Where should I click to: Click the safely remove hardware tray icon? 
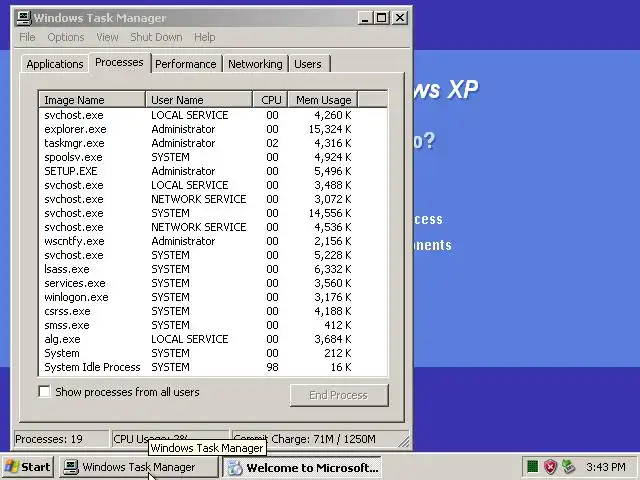coord(568,466)
